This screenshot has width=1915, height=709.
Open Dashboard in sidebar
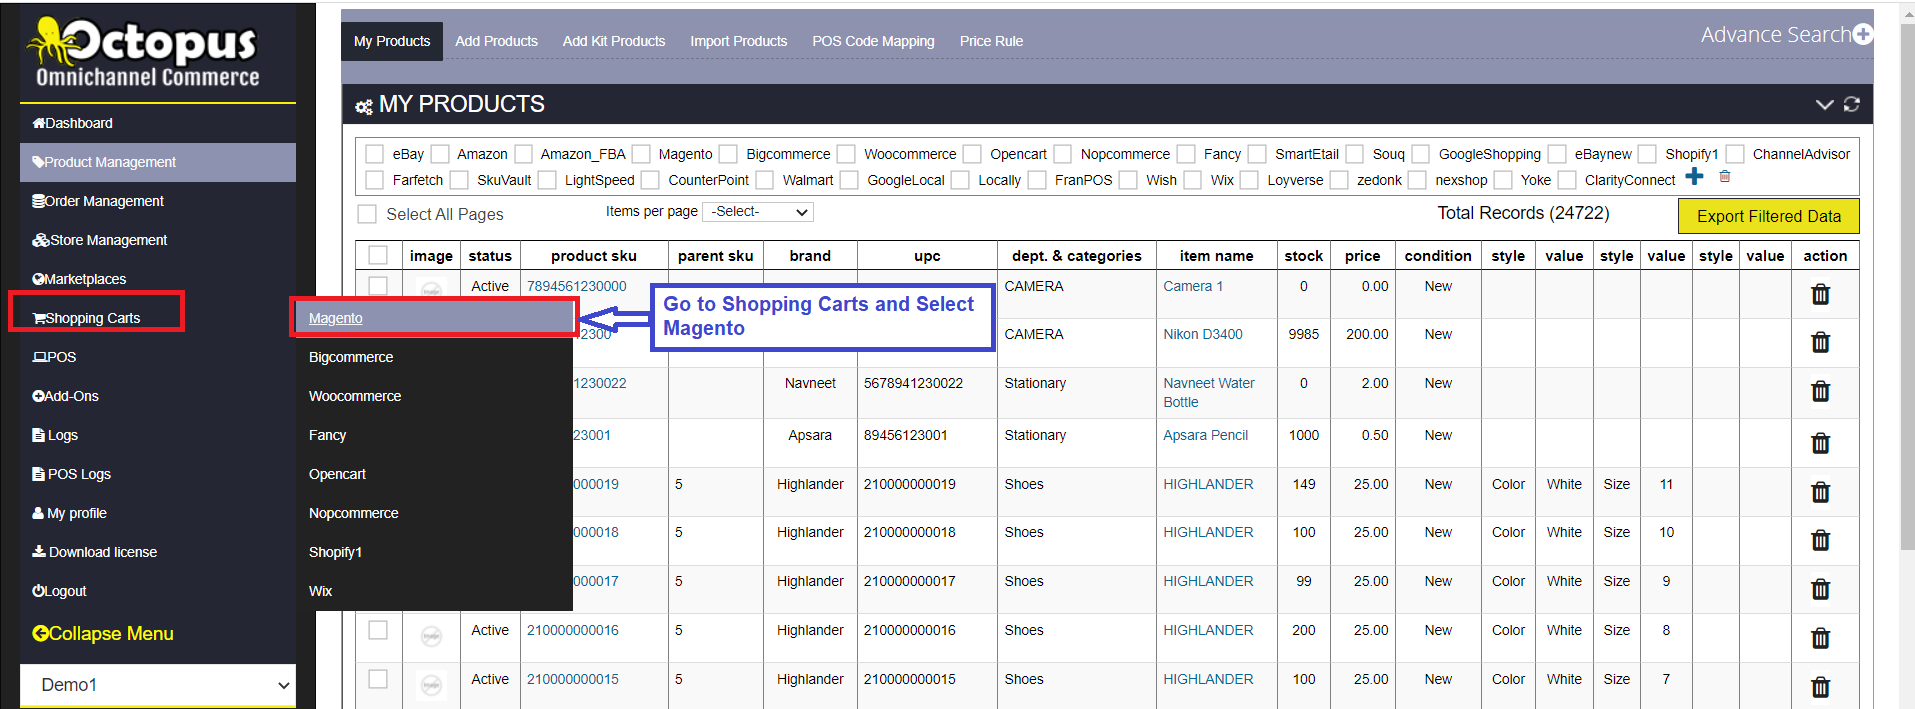[x=158, y=123]
